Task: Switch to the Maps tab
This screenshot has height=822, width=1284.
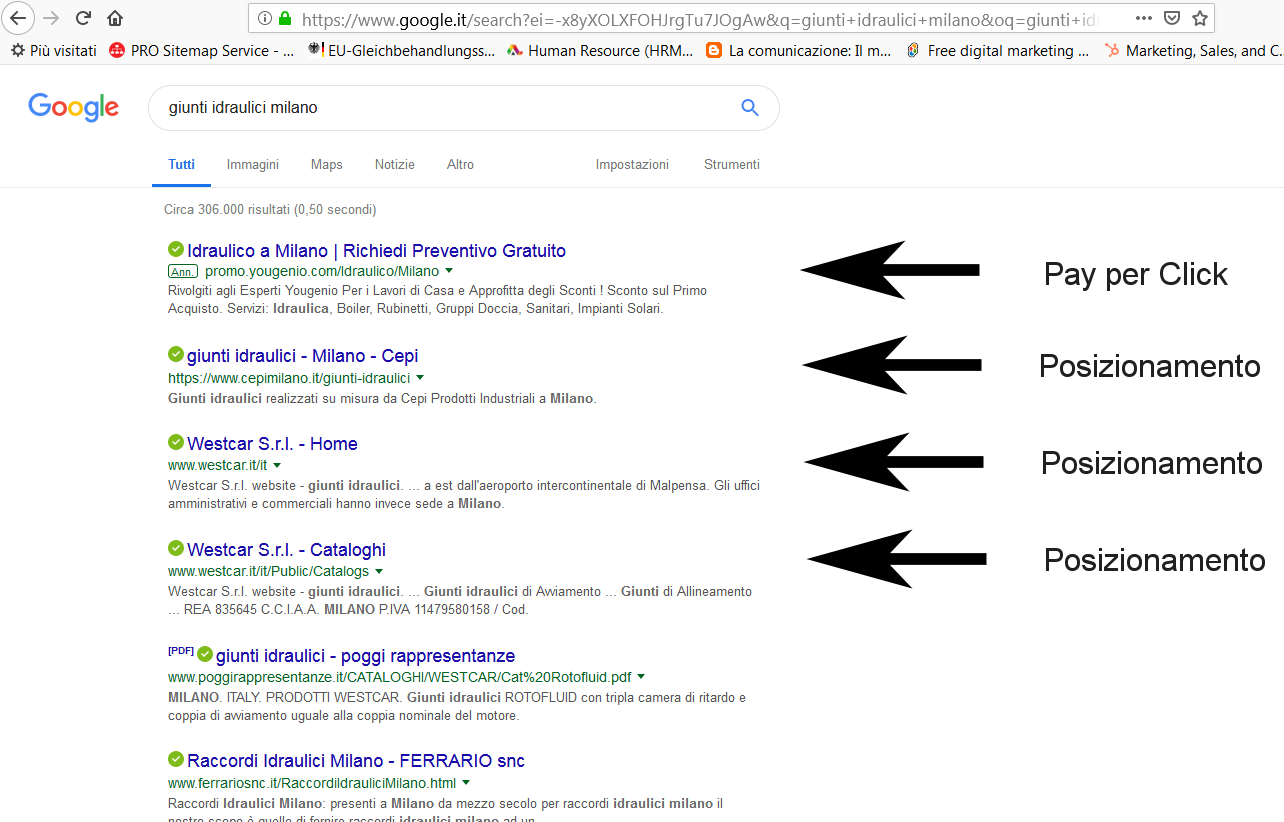Action: (327, 164)
